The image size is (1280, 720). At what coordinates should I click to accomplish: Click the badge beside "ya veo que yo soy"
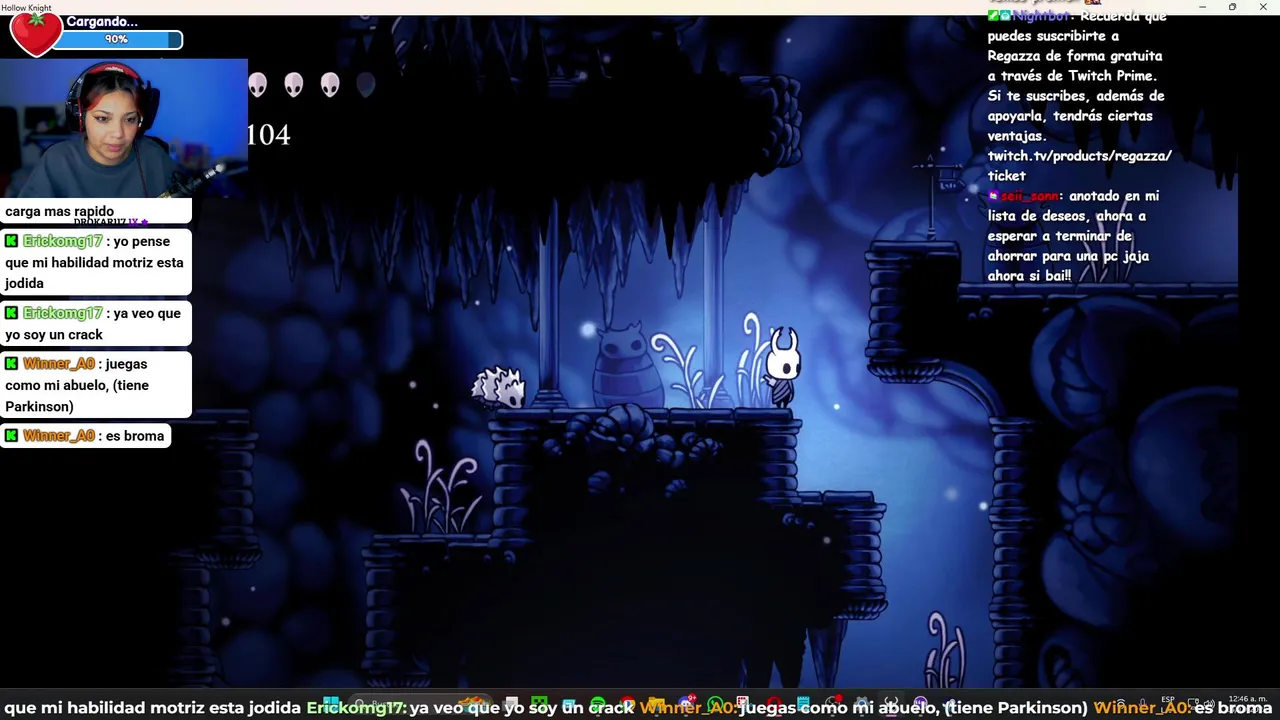pyautogui.click(x=11, y=313)
